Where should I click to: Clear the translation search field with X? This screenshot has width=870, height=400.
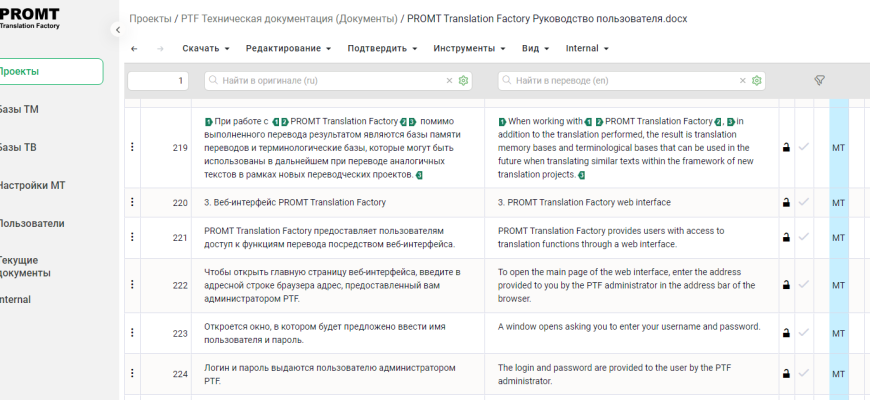[742, 80]
